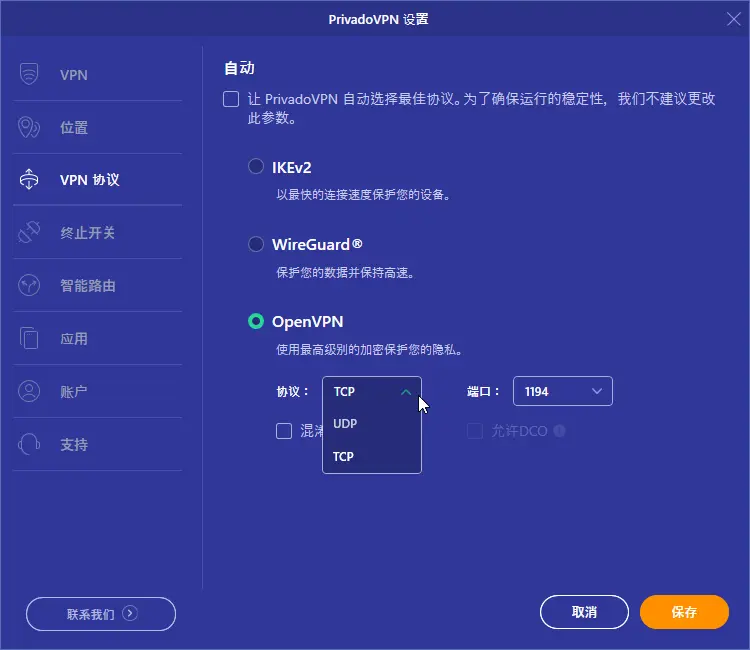Open the 位置 settings tab
Viewport: 750px width, 650px height.
98,127
